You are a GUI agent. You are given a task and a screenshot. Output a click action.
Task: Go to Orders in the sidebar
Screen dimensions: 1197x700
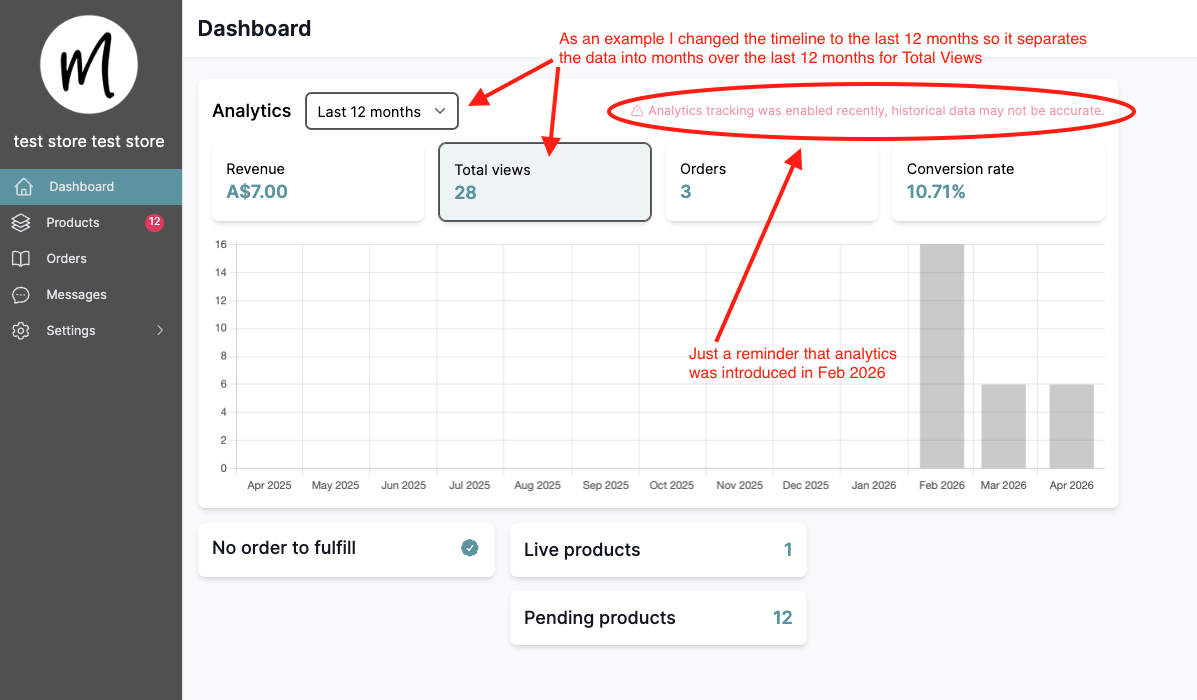click(x=66, y=259)
